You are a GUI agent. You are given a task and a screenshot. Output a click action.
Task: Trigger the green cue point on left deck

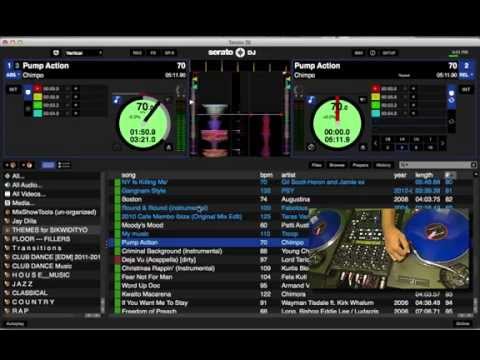[37, 105]
